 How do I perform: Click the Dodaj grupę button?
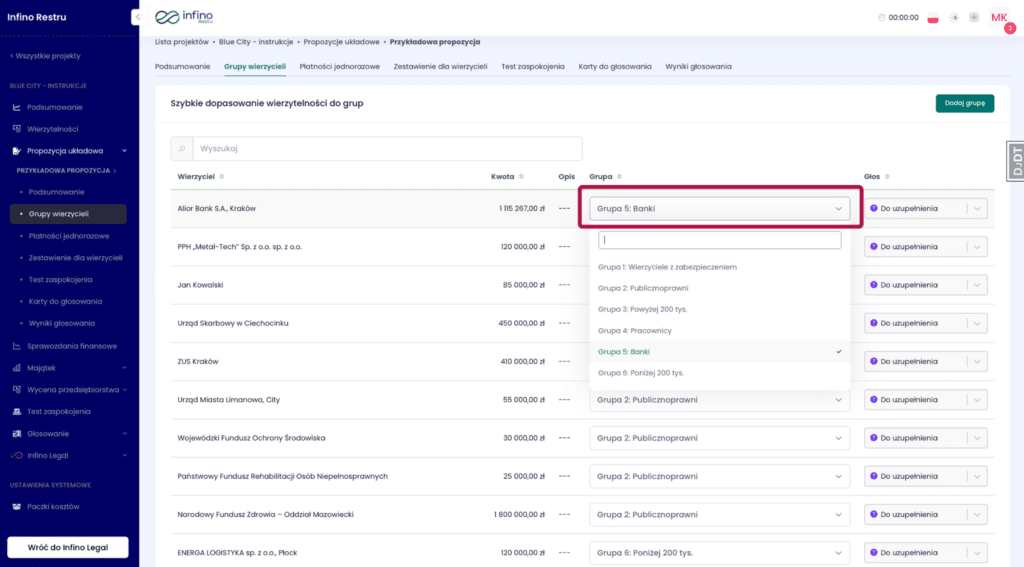[964, 103]
